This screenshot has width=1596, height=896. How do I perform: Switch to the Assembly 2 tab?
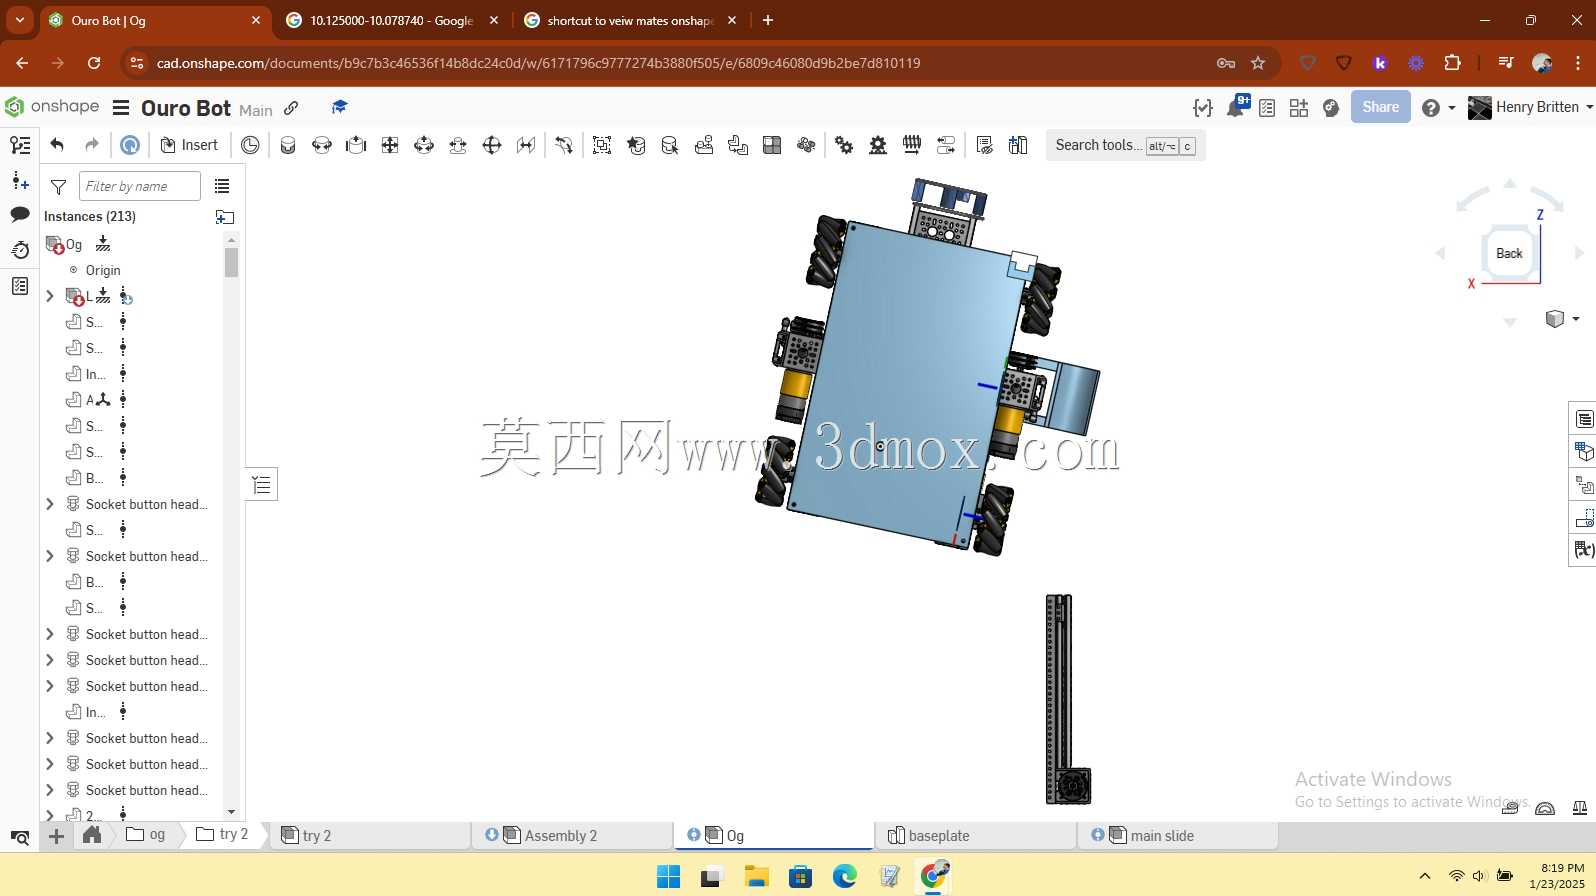pyautogui.click(x=571, y=835)
